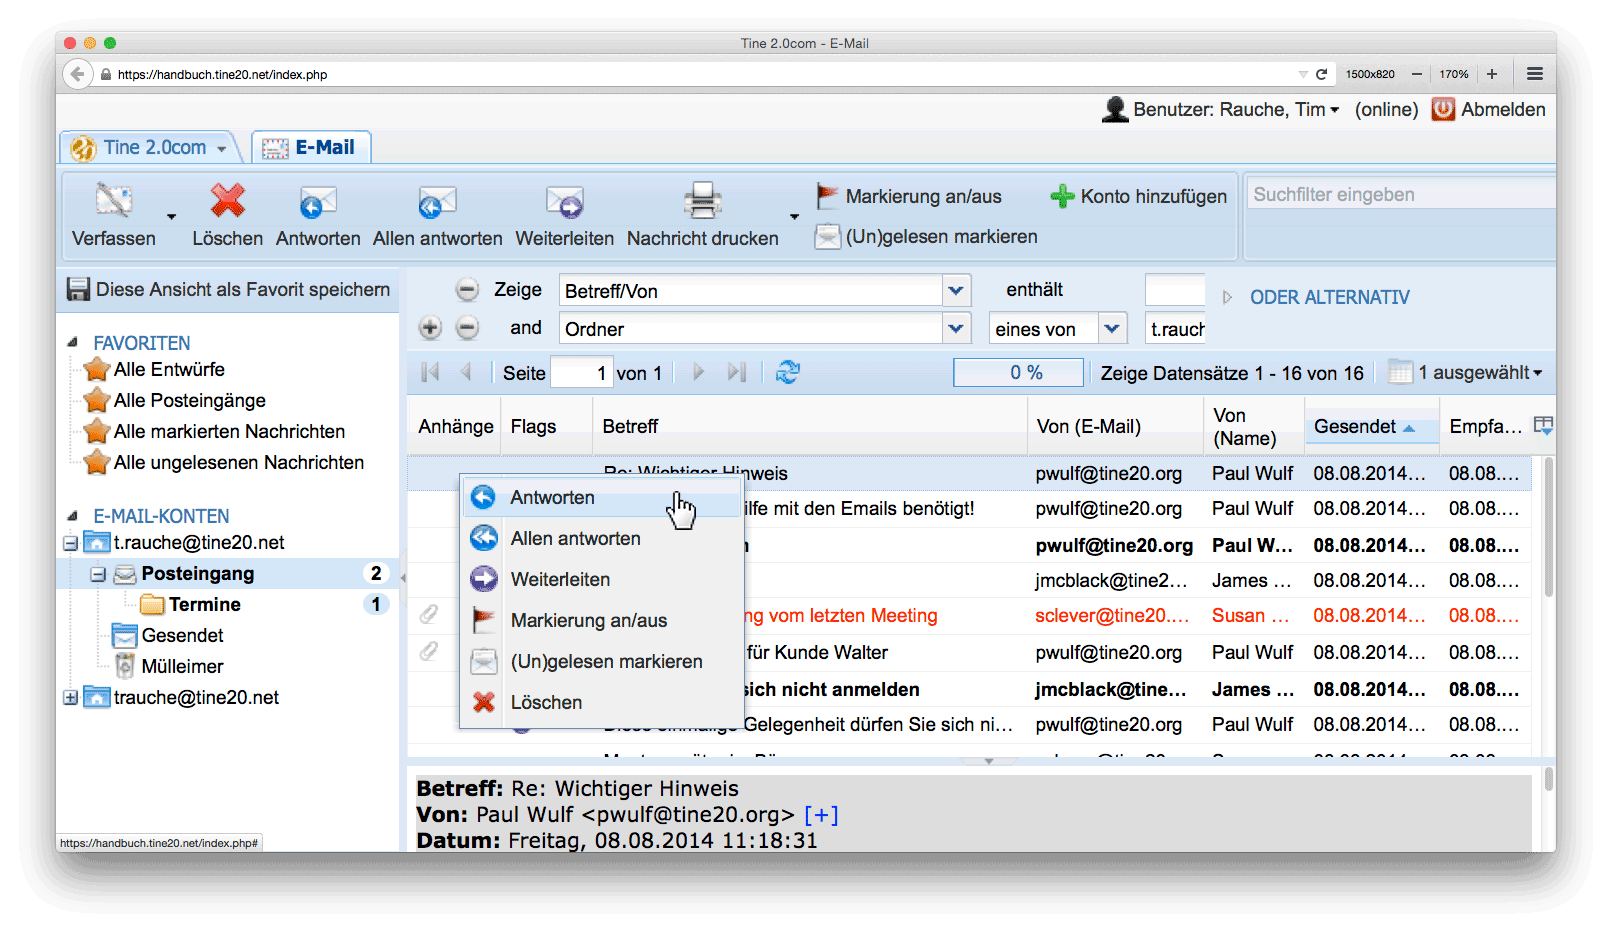Viewport: 1612px width, 932px height.
Task: Open the Betreff/Von filter field dropdown
Action: (956, 291)
